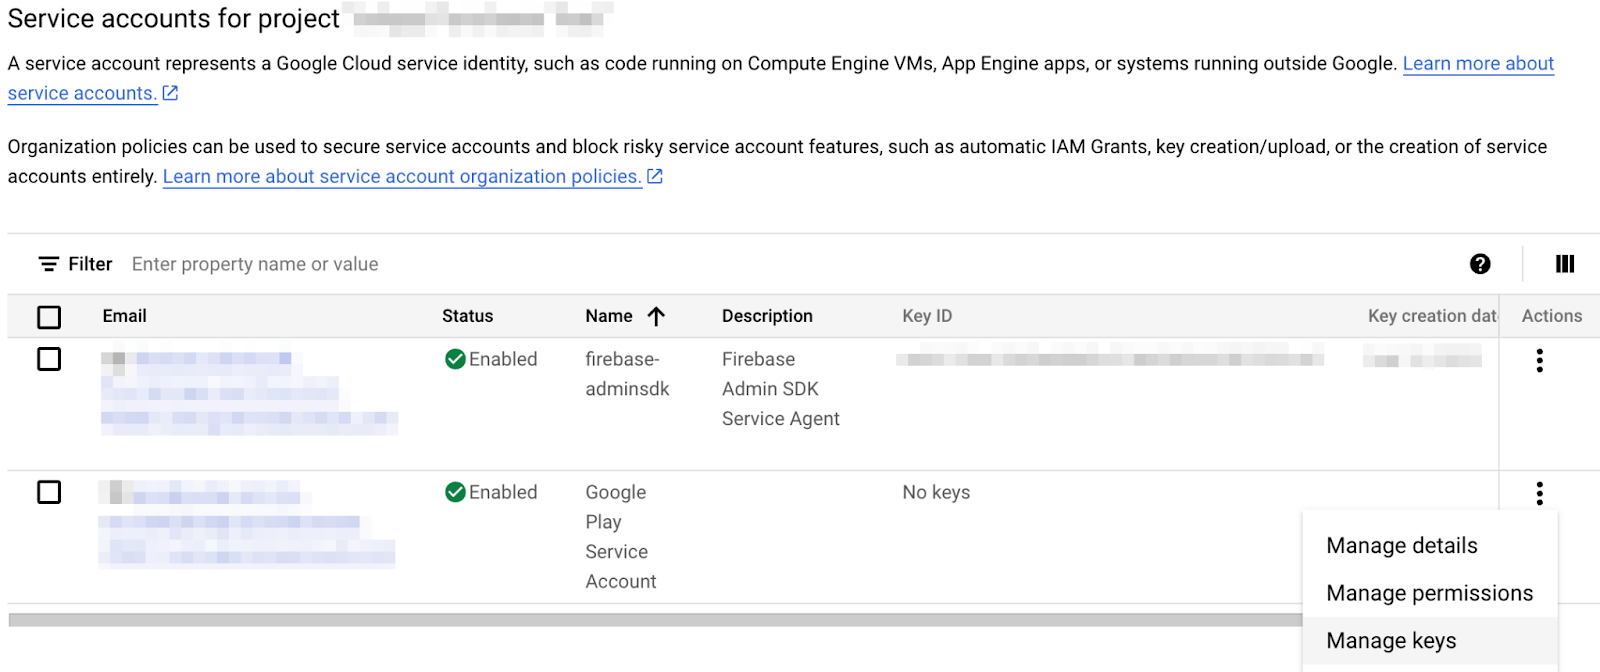Open actions menu for firebase-adminsdk row

[x=1539, y=361]
